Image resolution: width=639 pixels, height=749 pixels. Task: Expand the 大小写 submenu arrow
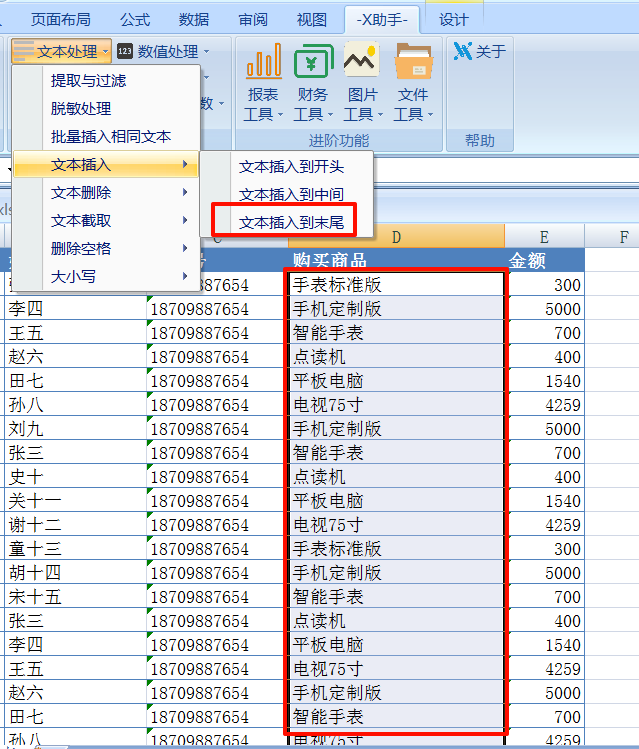coord(185,276)
